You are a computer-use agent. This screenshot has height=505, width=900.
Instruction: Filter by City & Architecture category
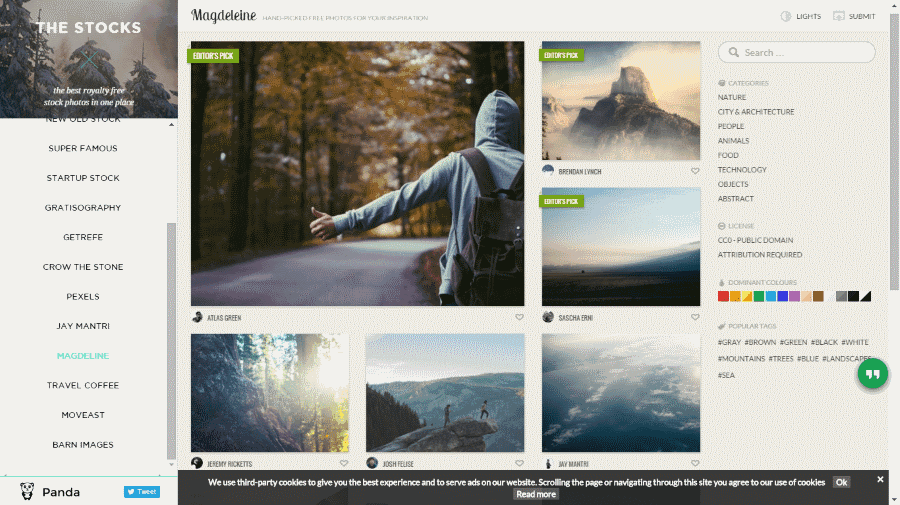[756, 112]
